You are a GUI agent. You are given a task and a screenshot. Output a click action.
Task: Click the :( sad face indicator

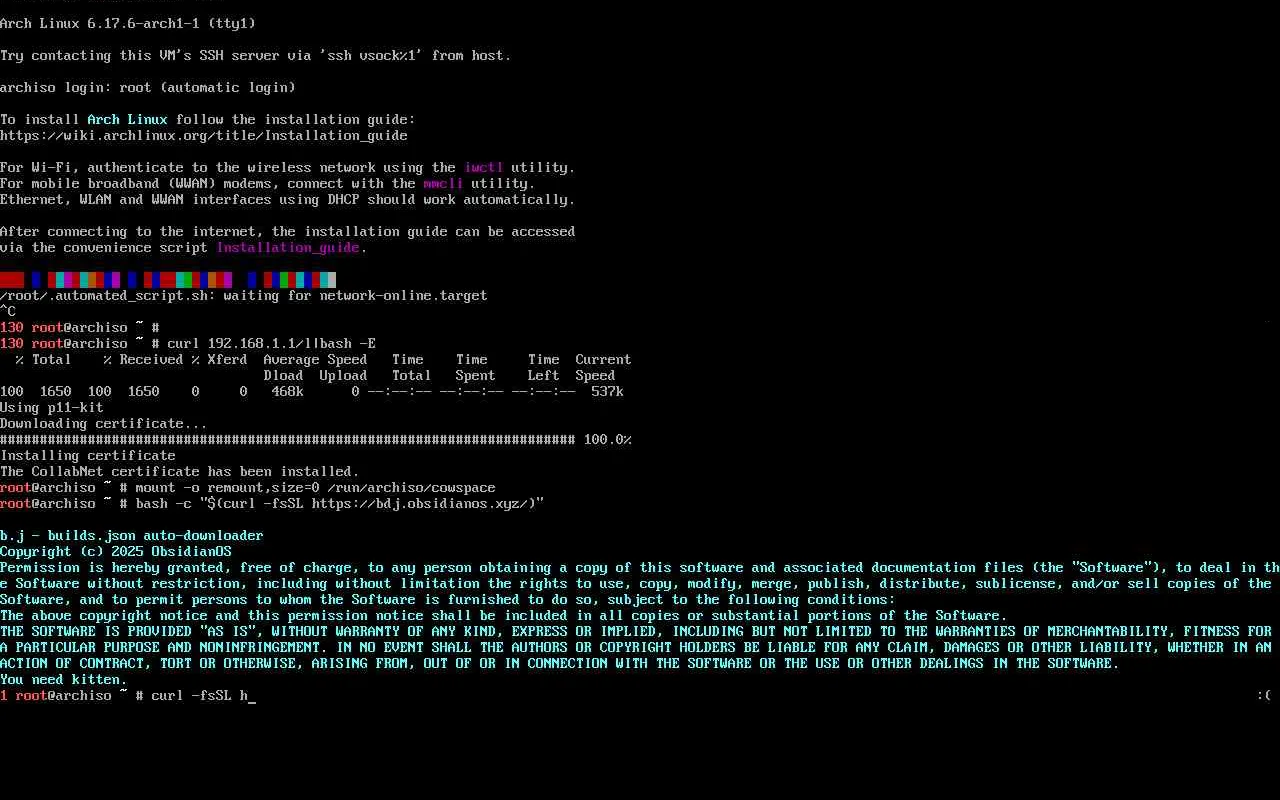tap(1264, 695)
